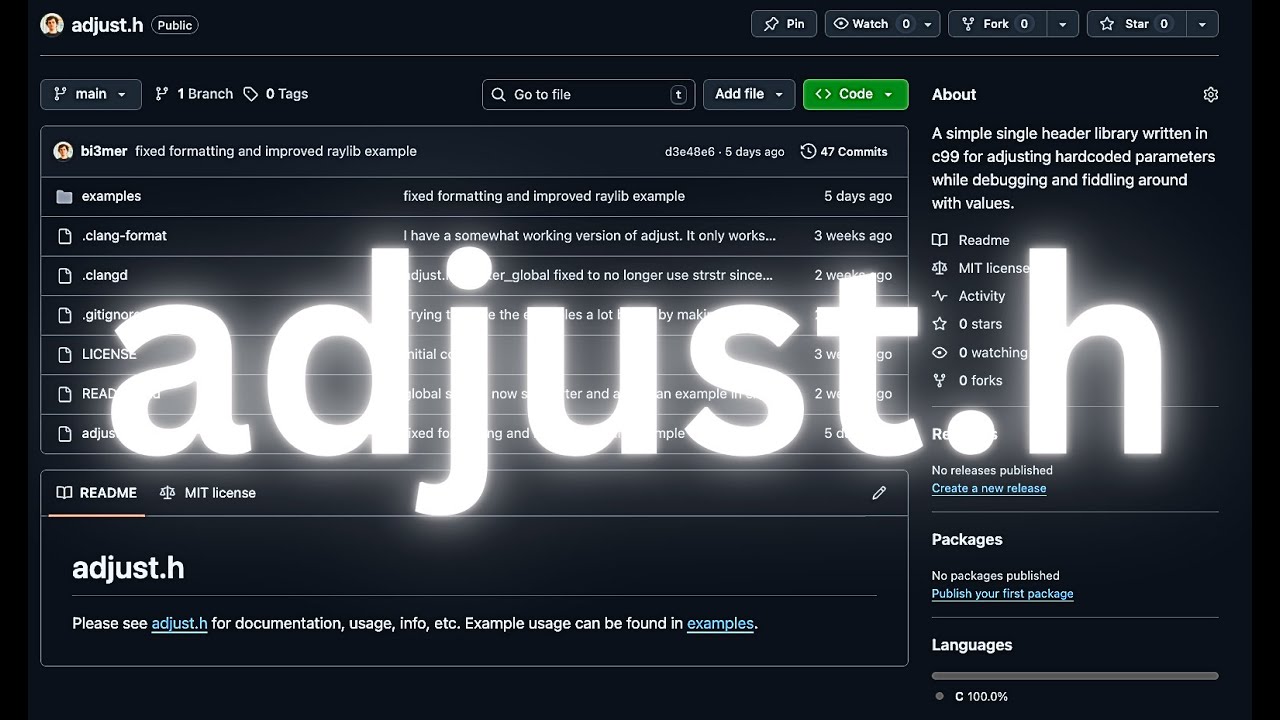Click the examples folder icon
Screen dimensions: 1280x720
coord(65,196)
